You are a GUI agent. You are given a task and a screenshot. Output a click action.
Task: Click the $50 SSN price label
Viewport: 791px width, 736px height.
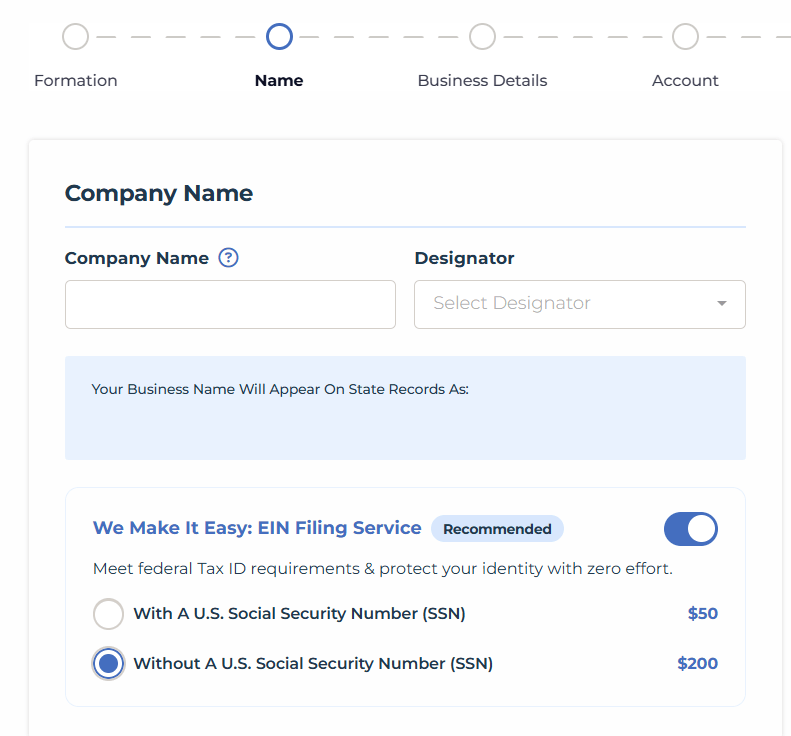coord(702,613)
